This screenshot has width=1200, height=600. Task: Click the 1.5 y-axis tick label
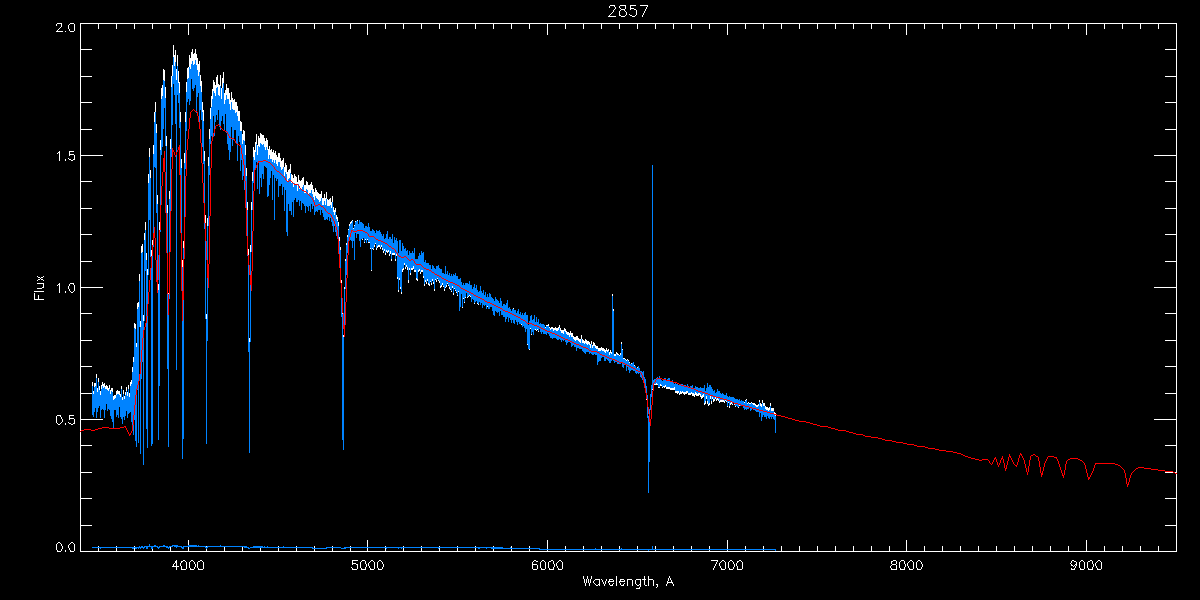[x=65, y=156]
